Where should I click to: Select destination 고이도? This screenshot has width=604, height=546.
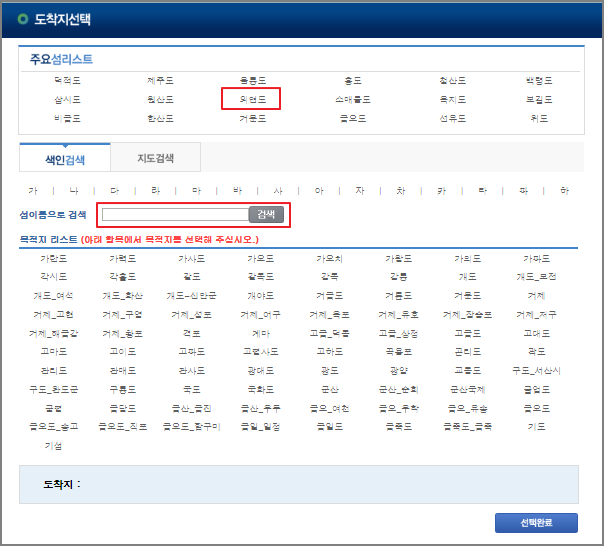(122, 351)
